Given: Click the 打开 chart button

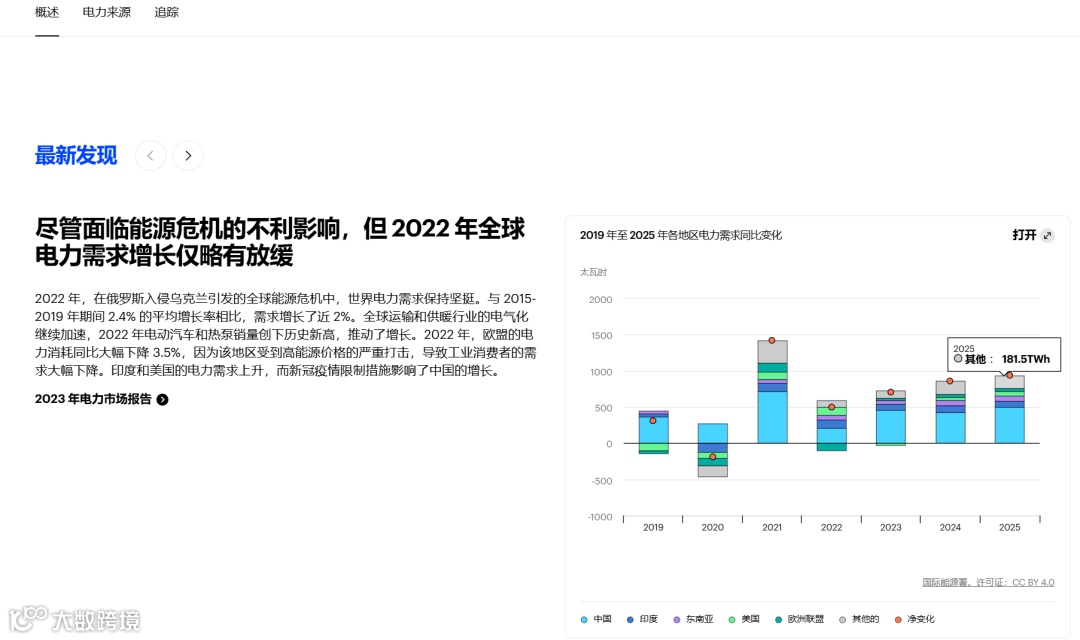Looking at the screenshot, I should [1032, 235].
